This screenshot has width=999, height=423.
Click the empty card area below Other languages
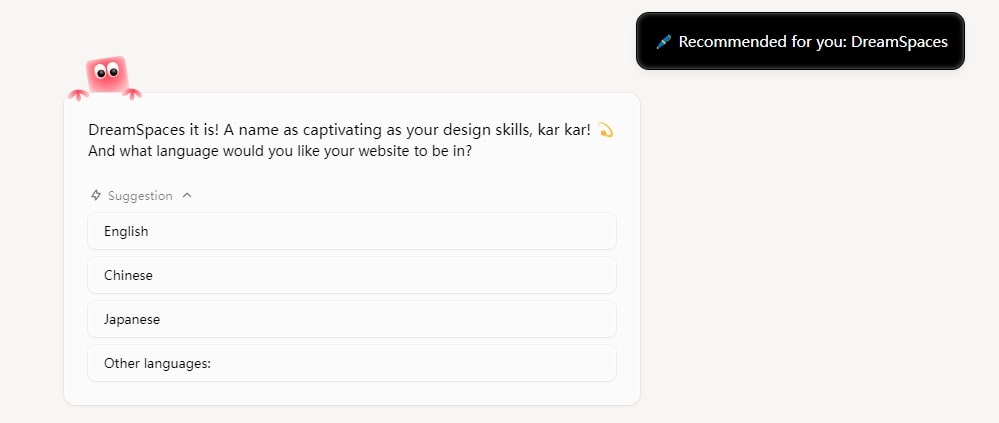351,393
